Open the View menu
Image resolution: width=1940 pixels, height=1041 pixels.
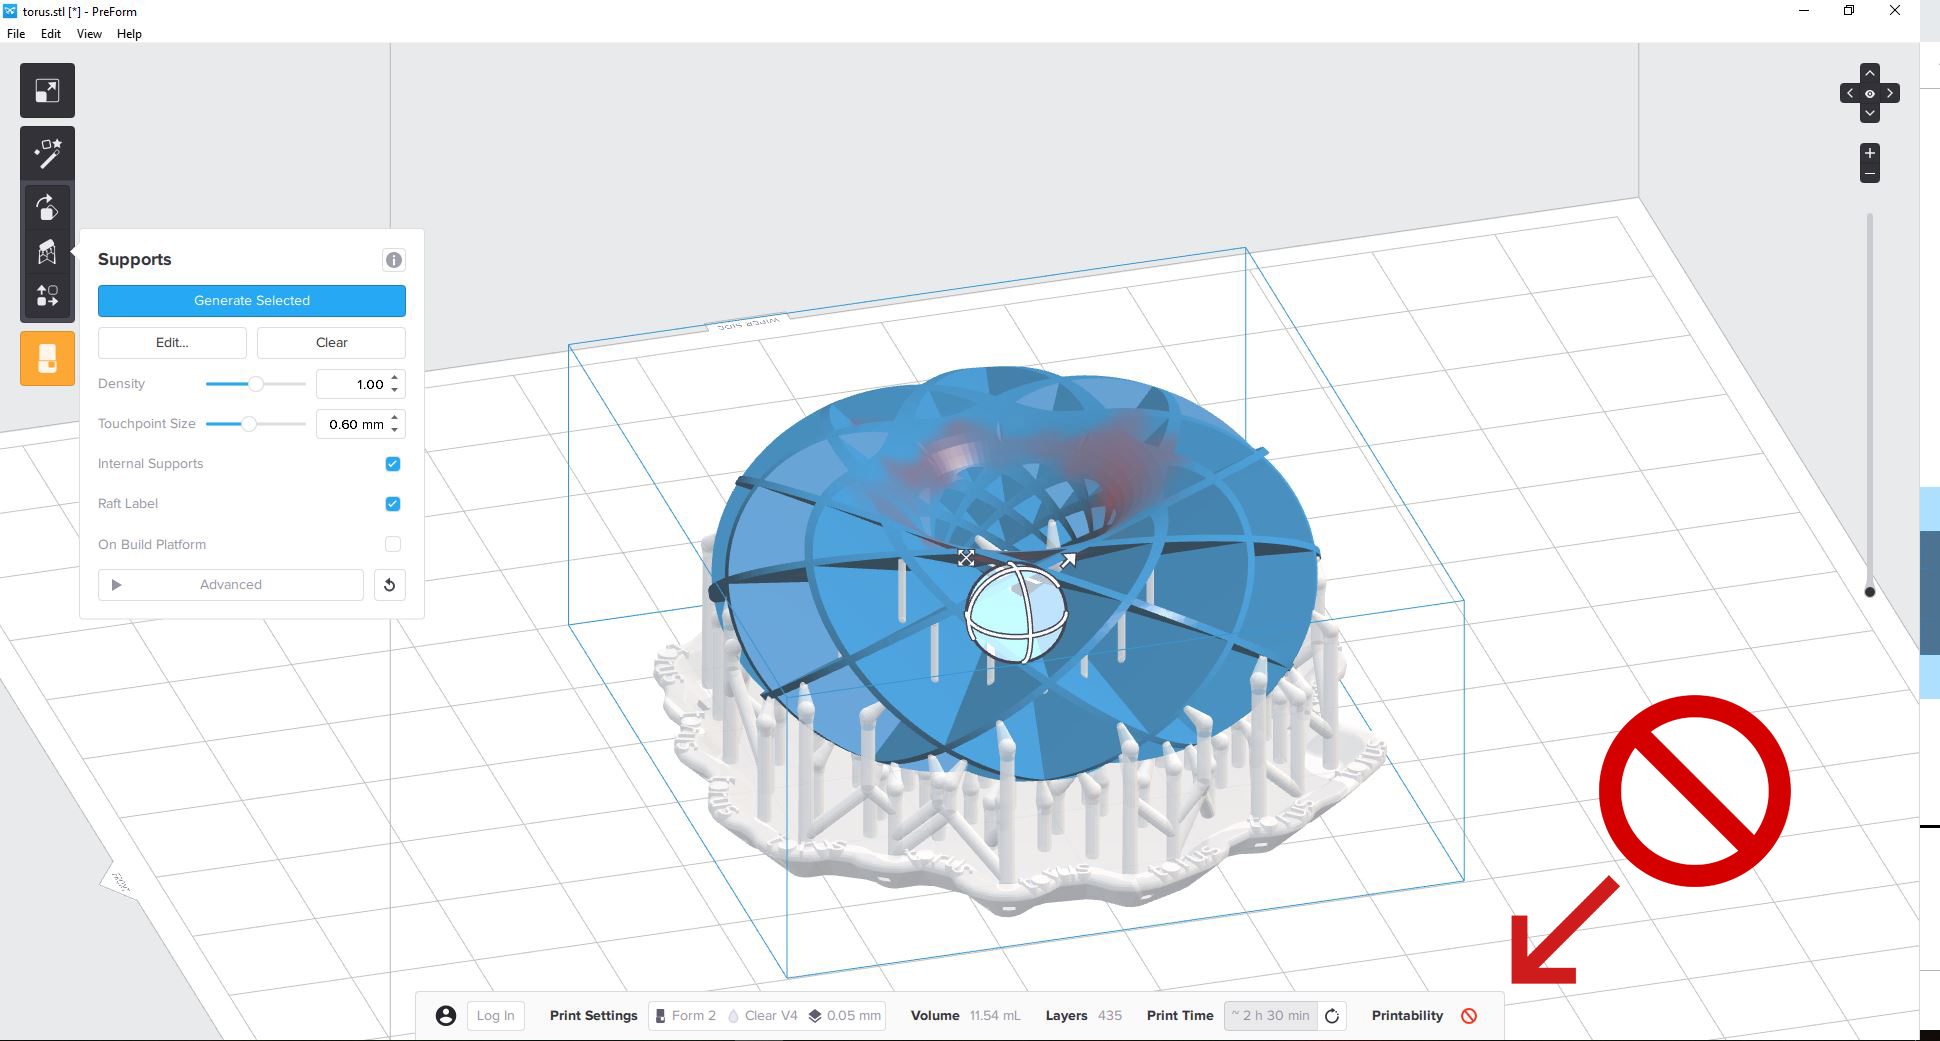point(89,34)
